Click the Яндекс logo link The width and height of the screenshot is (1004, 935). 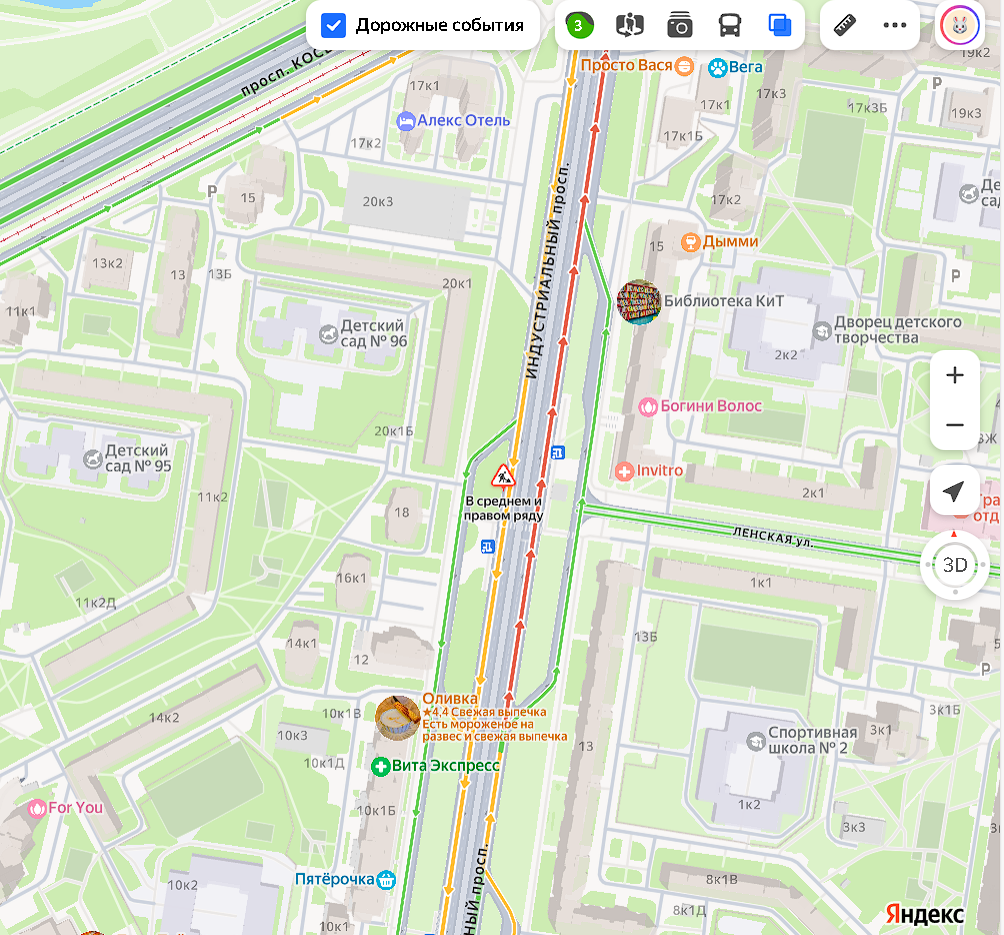925,913
